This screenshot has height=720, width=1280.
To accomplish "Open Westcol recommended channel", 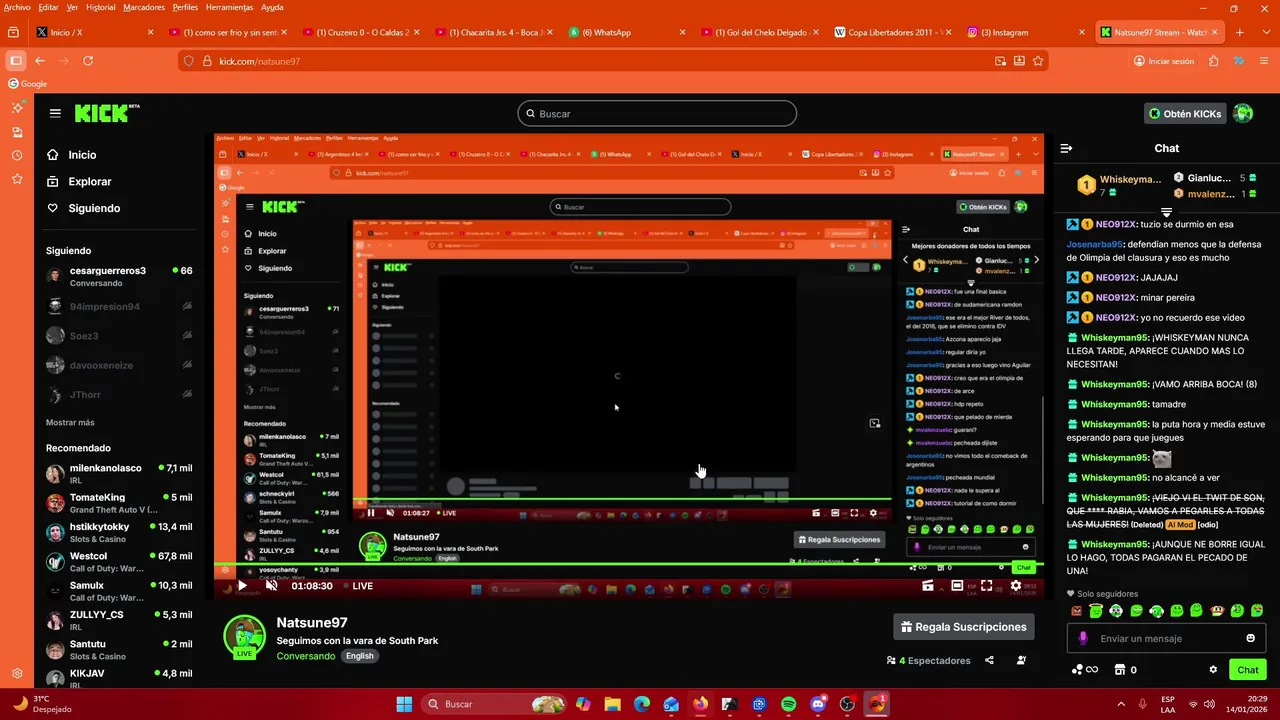I will click(x=119, y=562).
